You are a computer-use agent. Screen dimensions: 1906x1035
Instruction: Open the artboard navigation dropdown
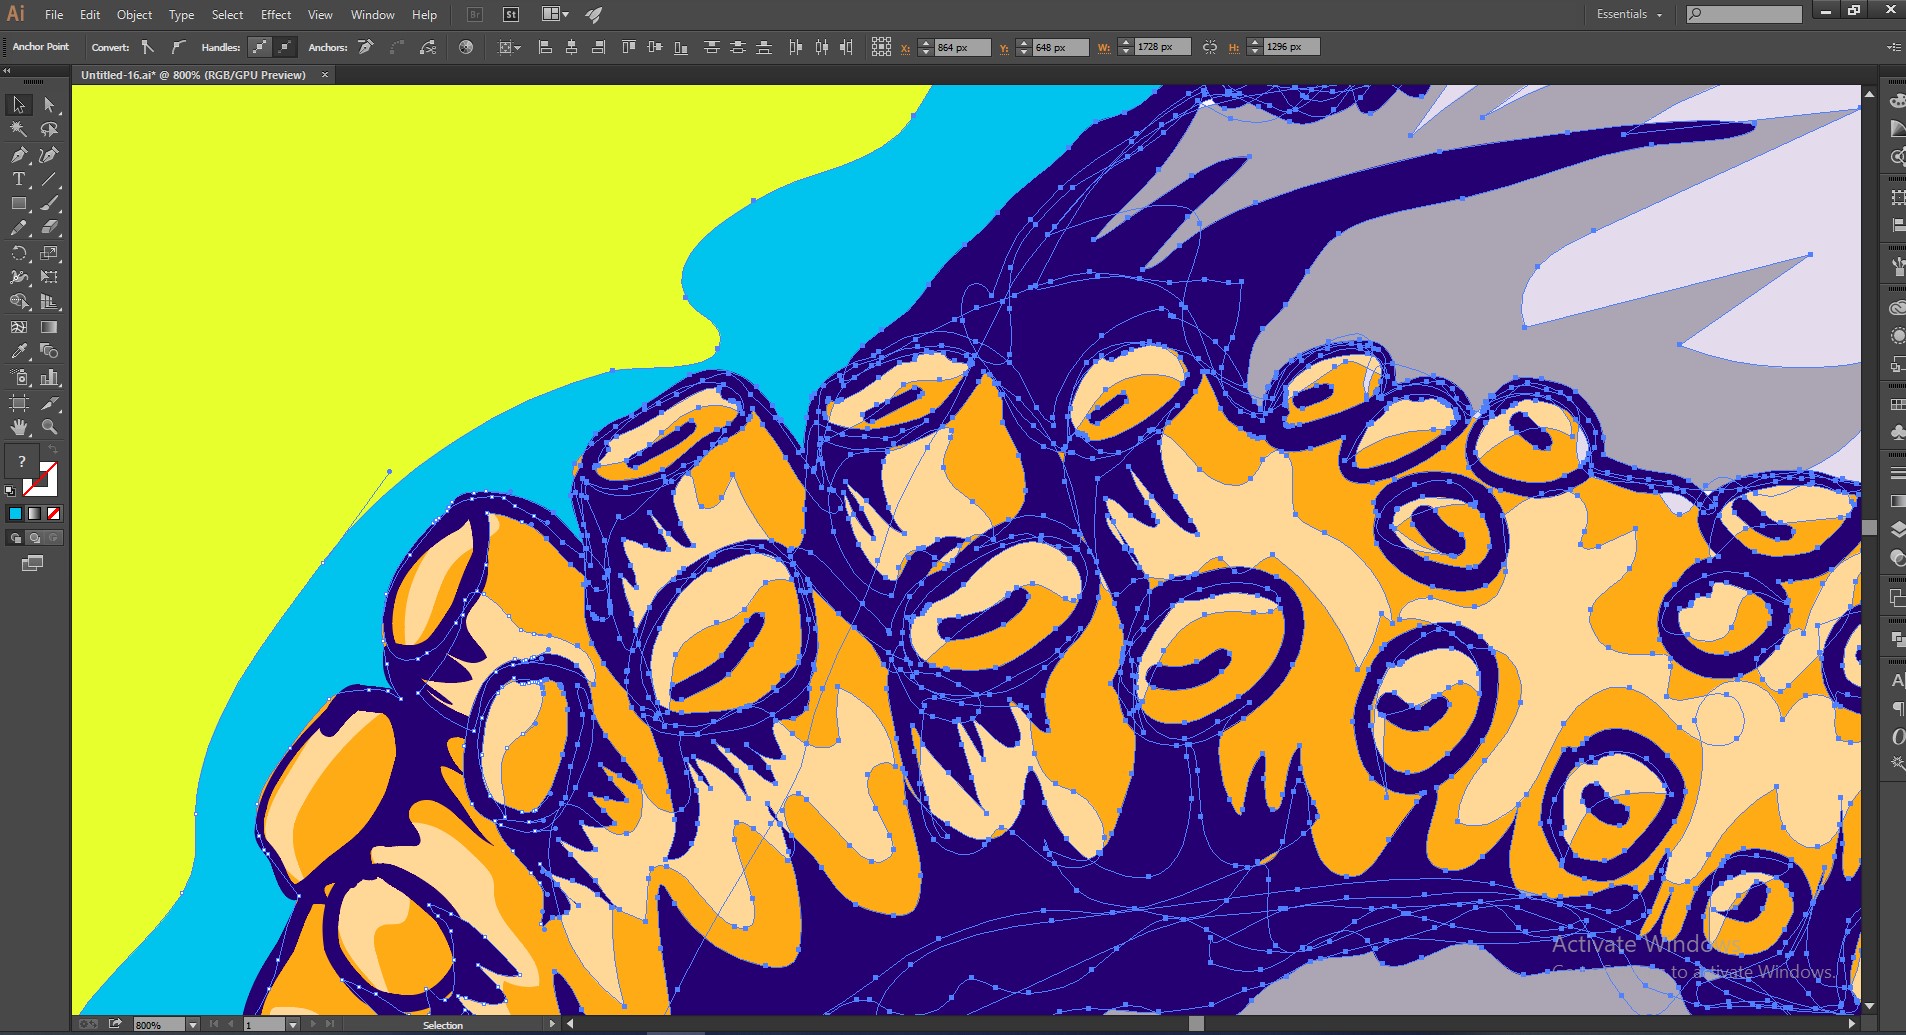tap(293, 1025)
